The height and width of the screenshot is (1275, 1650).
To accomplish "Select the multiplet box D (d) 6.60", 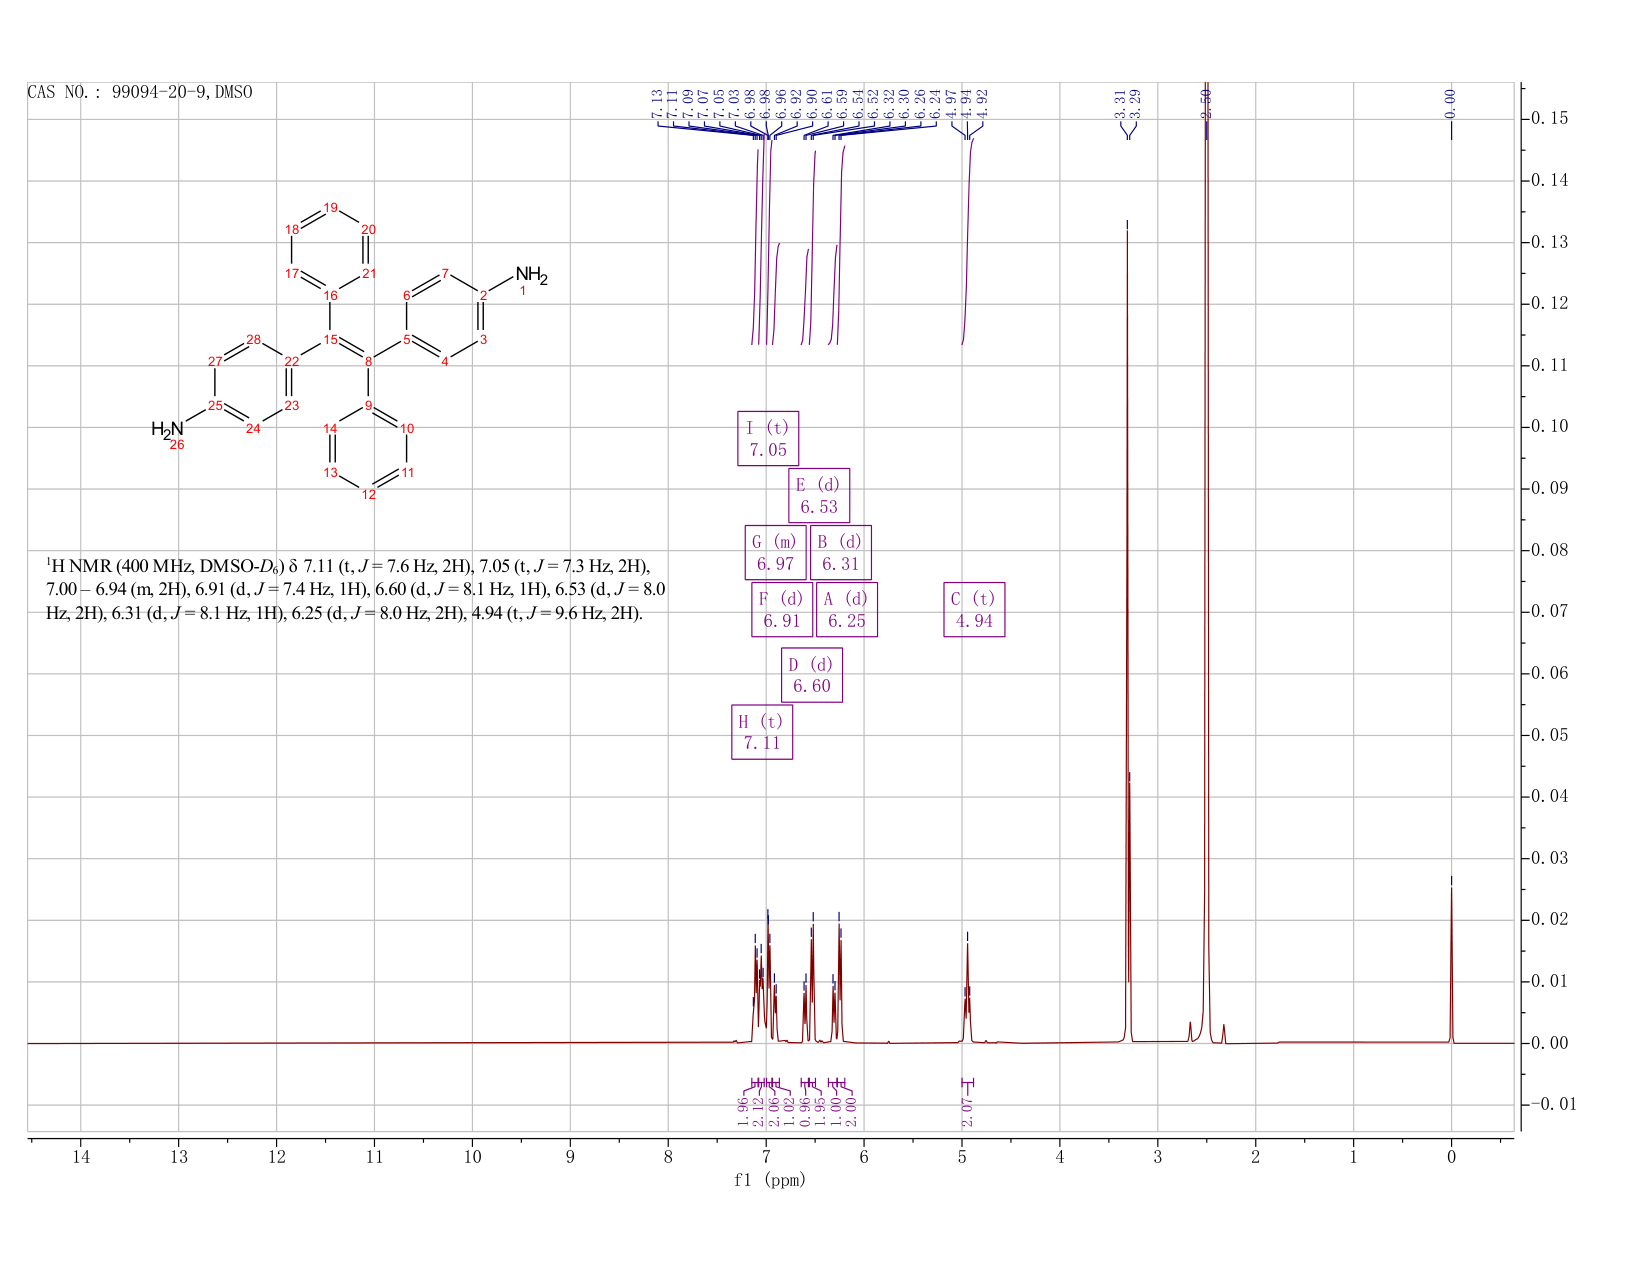I will 811,675.
